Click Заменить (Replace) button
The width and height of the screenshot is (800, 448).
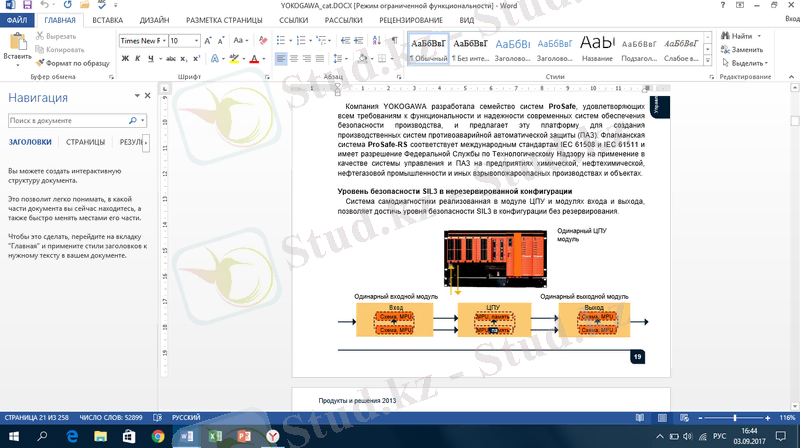745,49
